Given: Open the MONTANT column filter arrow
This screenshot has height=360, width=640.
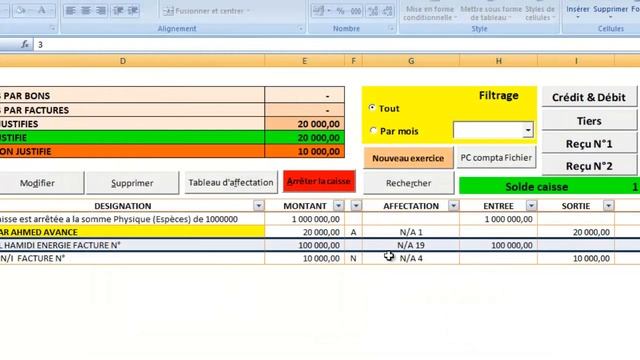Looking at the screenshot, I should click(x=338, y=206).
